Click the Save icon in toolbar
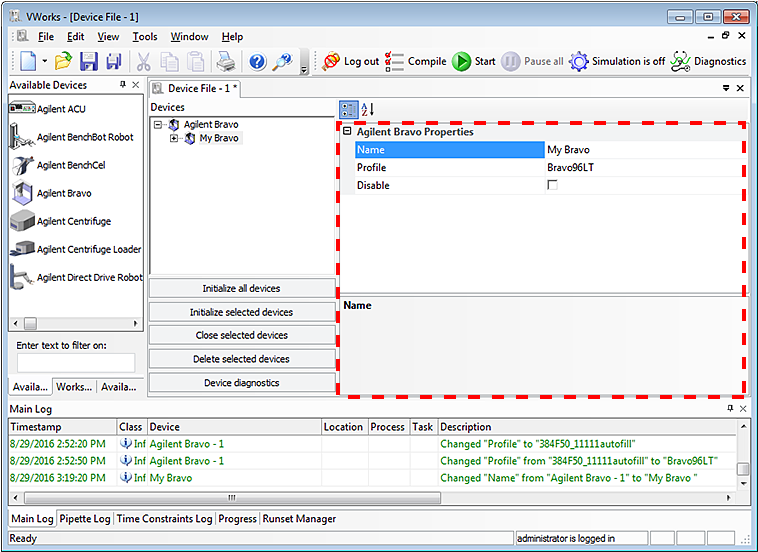Image resolution: width=758 pixels, height=552 pixels. tap(88, 62)
